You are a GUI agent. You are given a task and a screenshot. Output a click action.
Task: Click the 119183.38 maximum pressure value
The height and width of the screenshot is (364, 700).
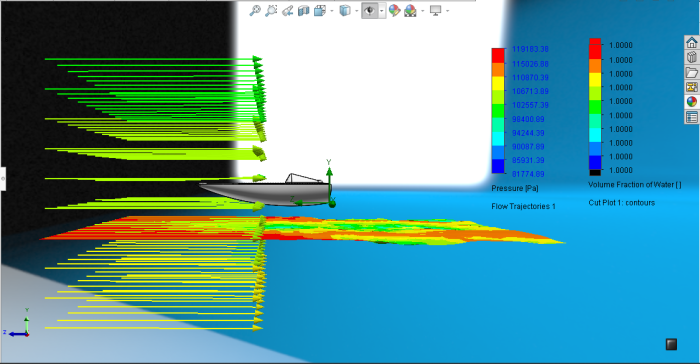point(530,49)
